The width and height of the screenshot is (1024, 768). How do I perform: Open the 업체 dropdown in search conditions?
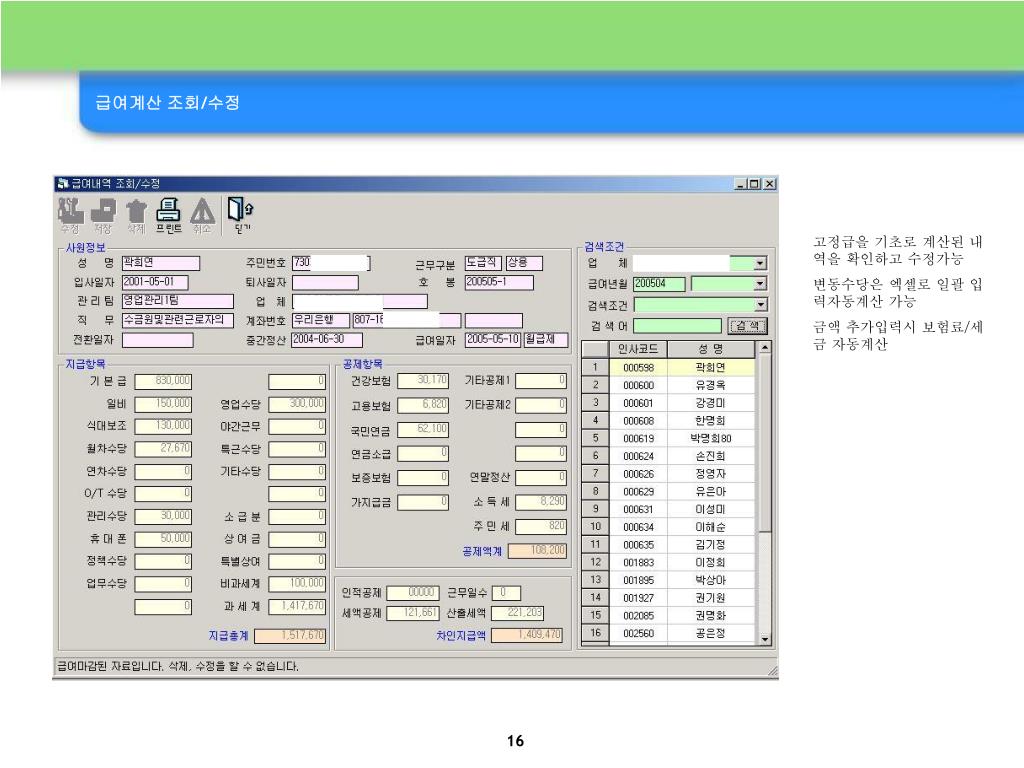761,264
